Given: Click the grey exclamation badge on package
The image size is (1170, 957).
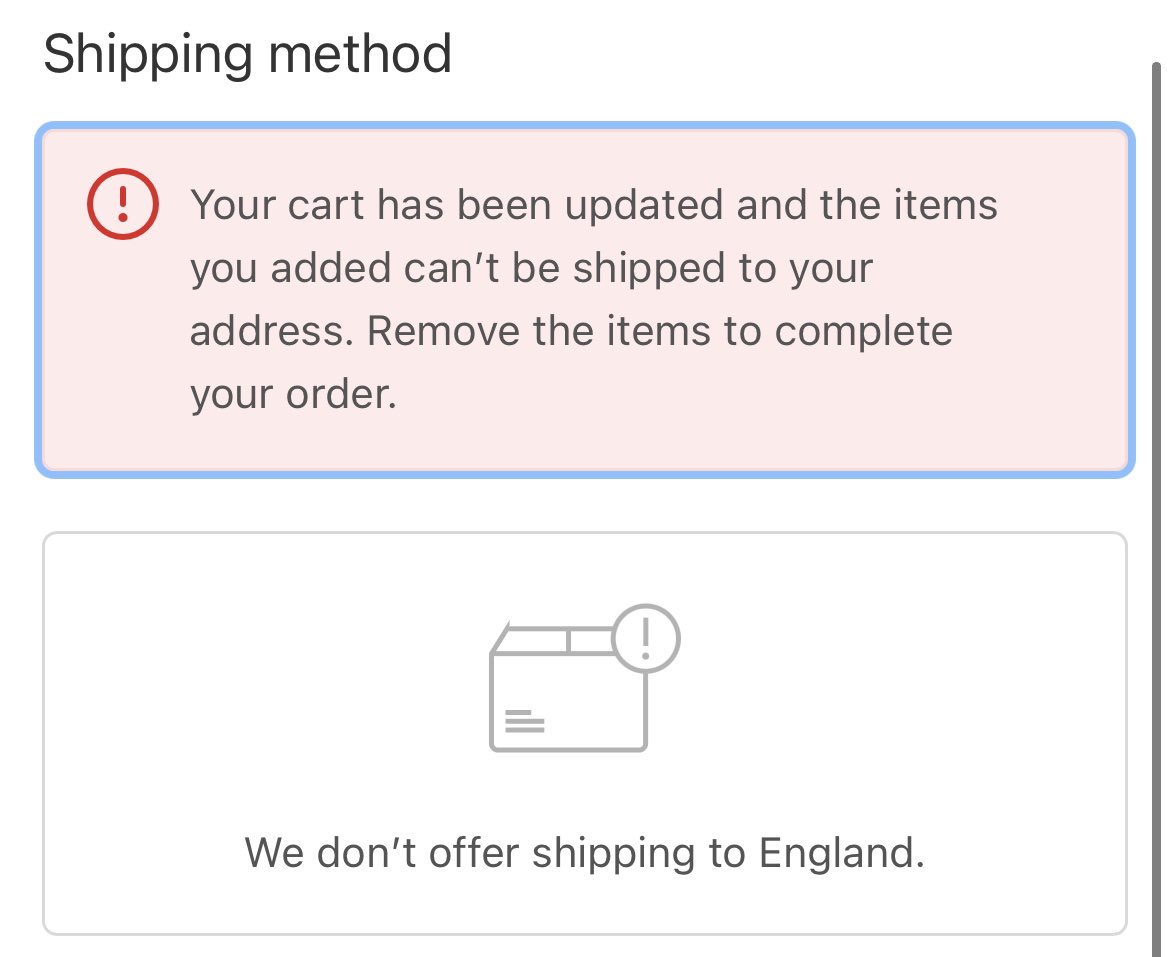Looking at the screenshot, I should click(x=645, y=636).
